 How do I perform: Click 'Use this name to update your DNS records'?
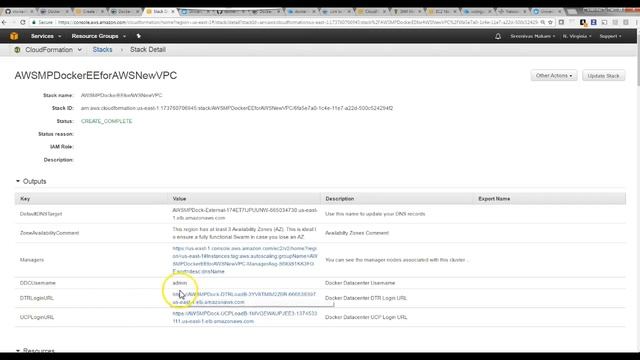(x=375, y=214)
